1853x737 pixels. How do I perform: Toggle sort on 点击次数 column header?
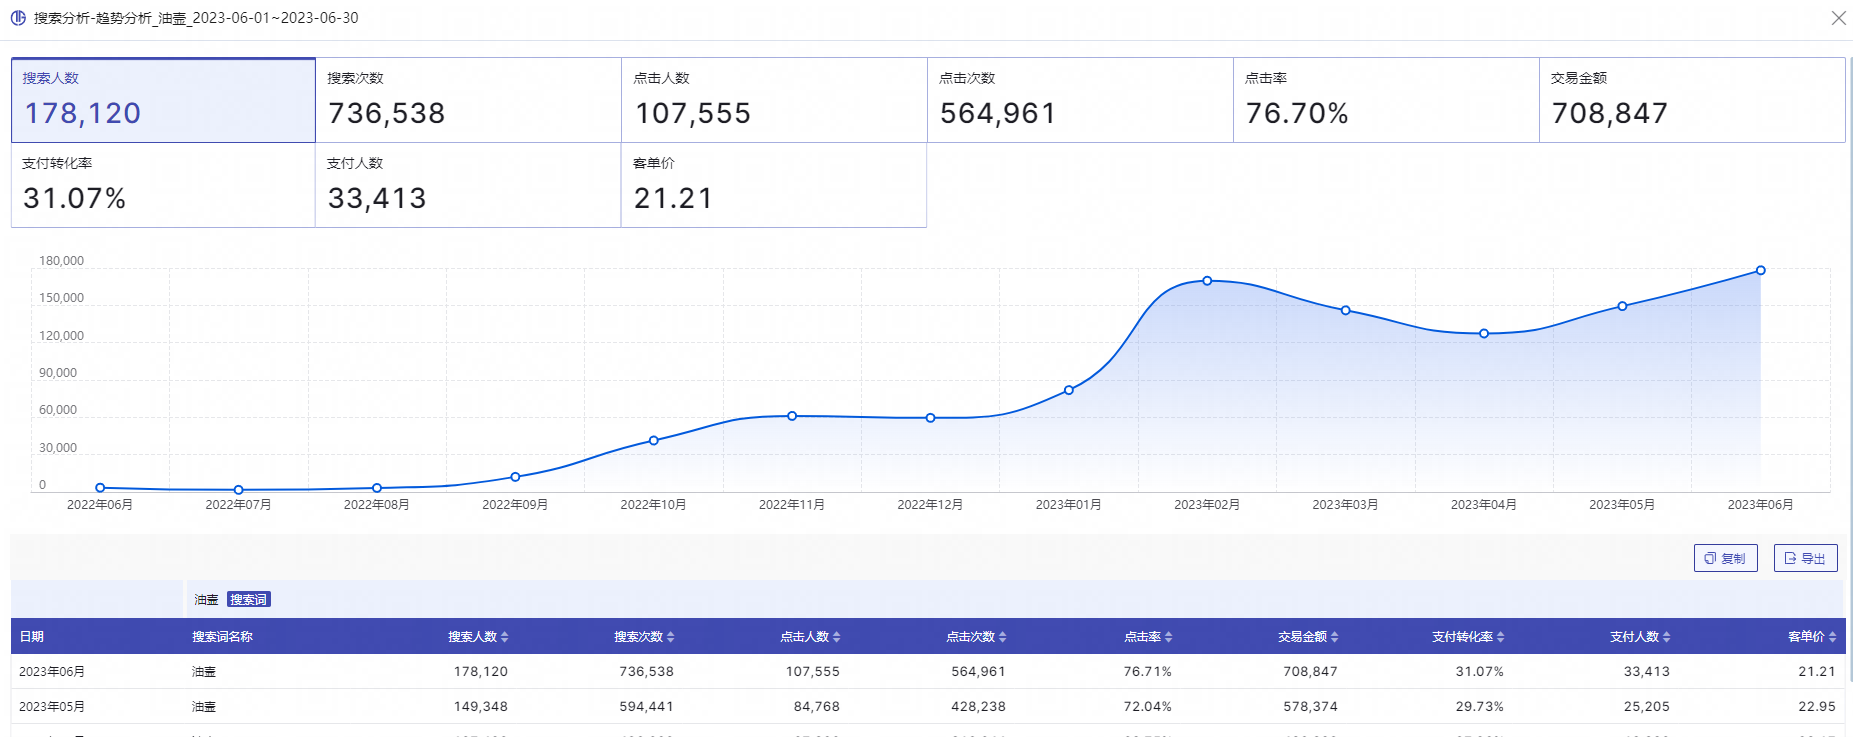click(x=1003, y=637)
